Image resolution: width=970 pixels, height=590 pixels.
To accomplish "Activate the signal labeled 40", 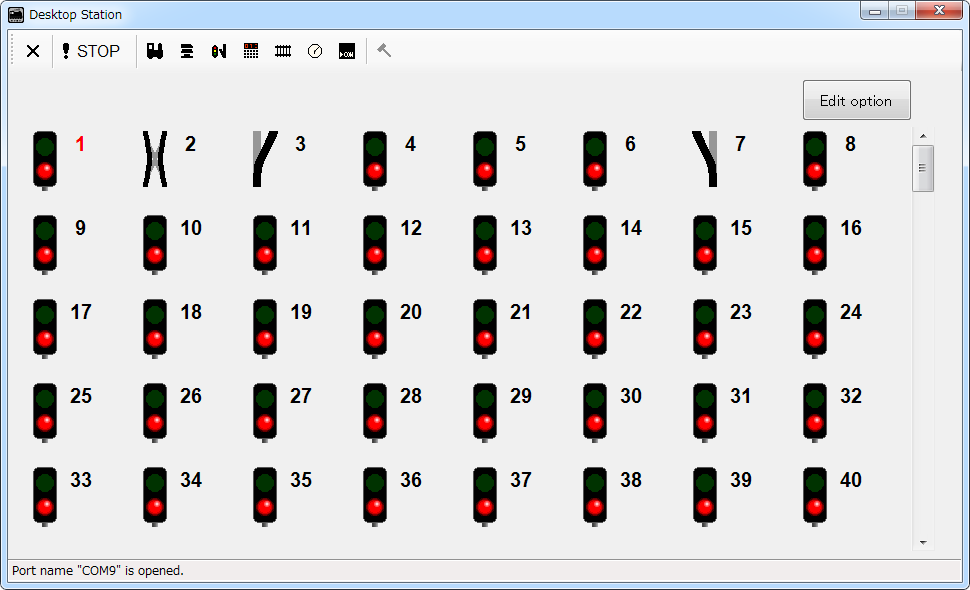I will pos(815,496).
